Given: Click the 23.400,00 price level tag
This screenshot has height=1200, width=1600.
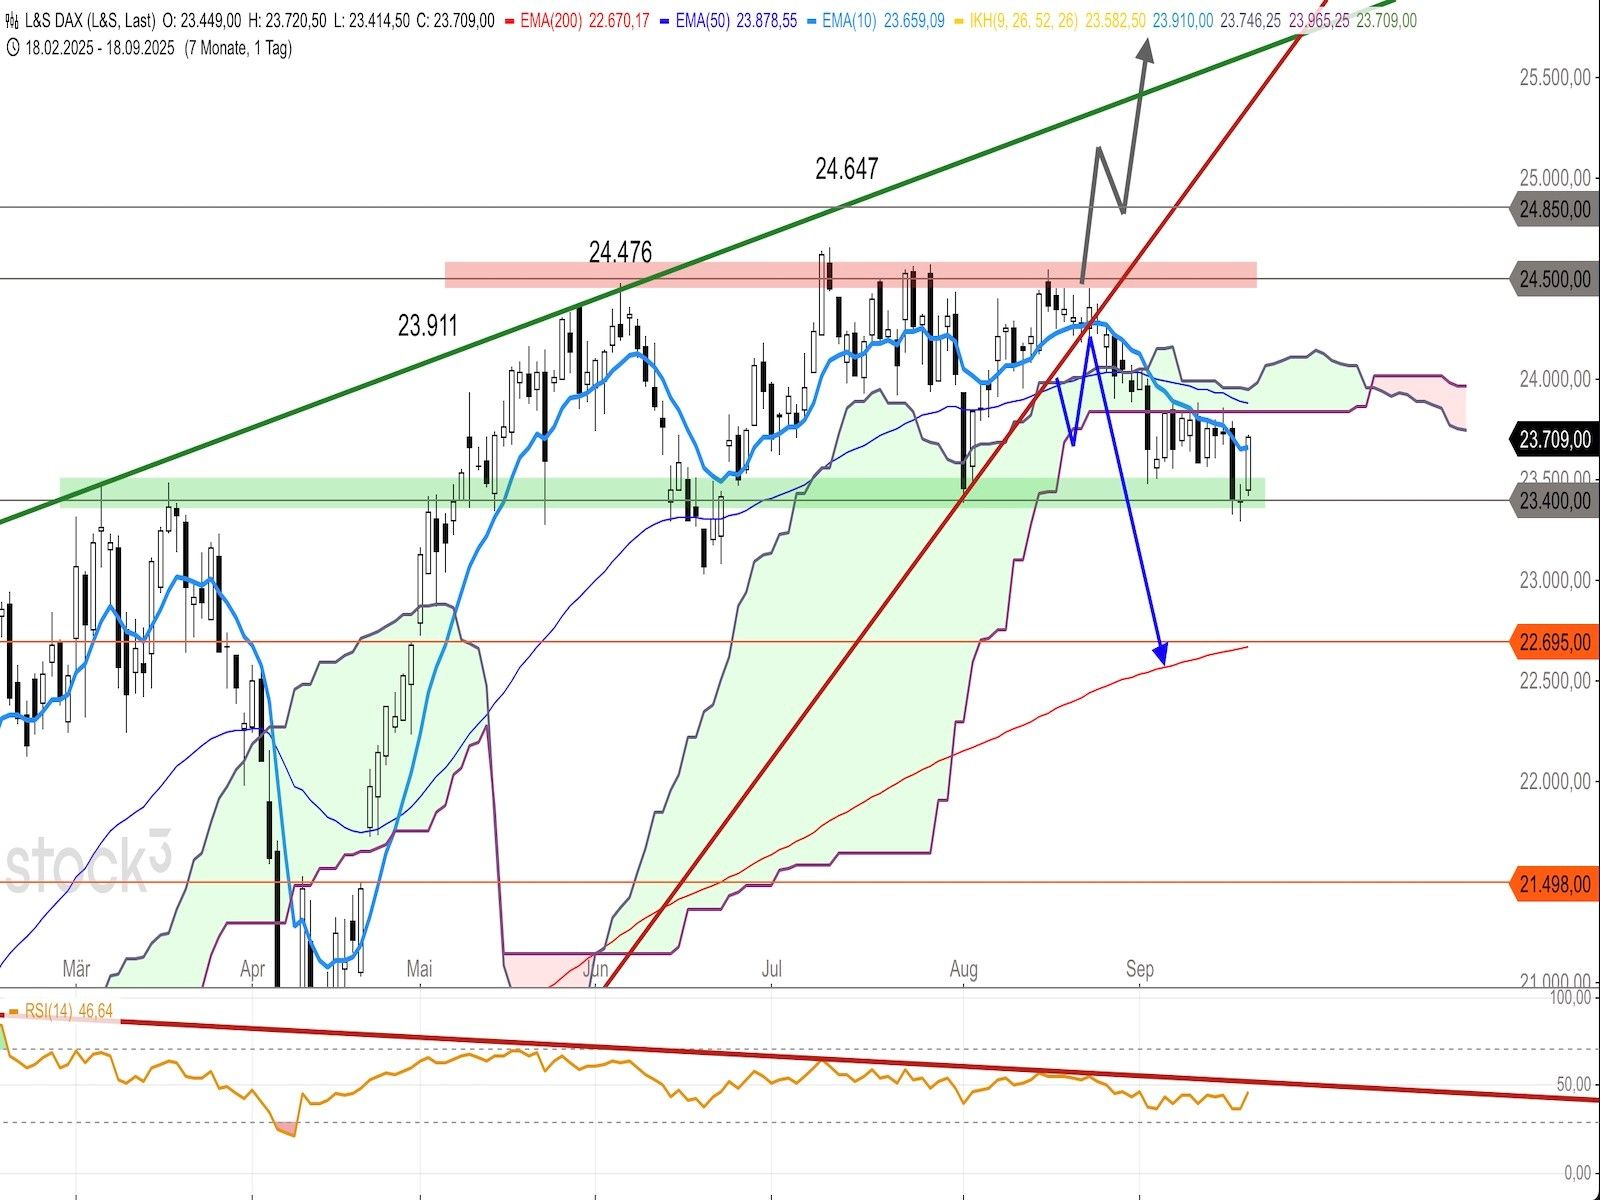Looking at the screenshot, I should [x=1553, y=501].
